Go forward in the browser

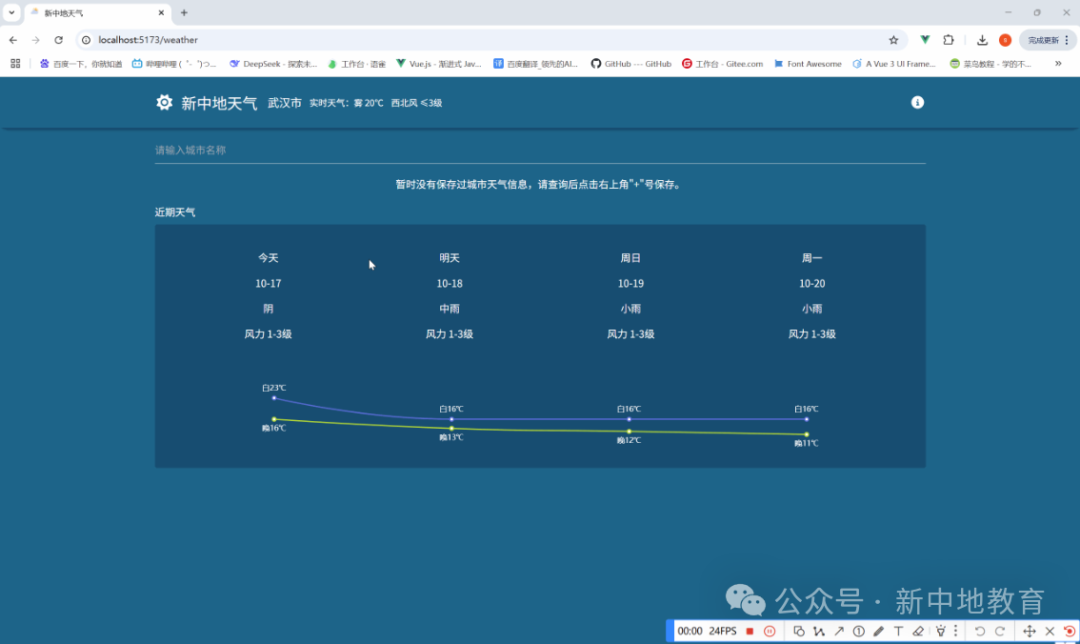(x=36, y=40)
